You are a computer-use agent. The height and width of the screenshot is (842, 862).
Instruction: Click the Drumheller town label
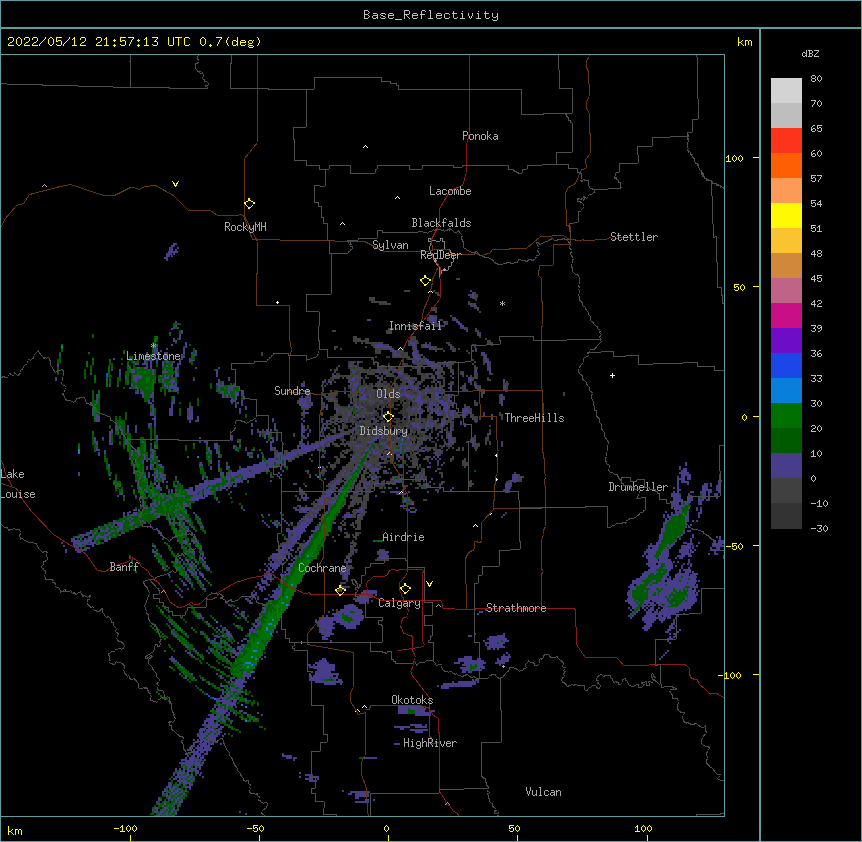[x=638, y=487]
